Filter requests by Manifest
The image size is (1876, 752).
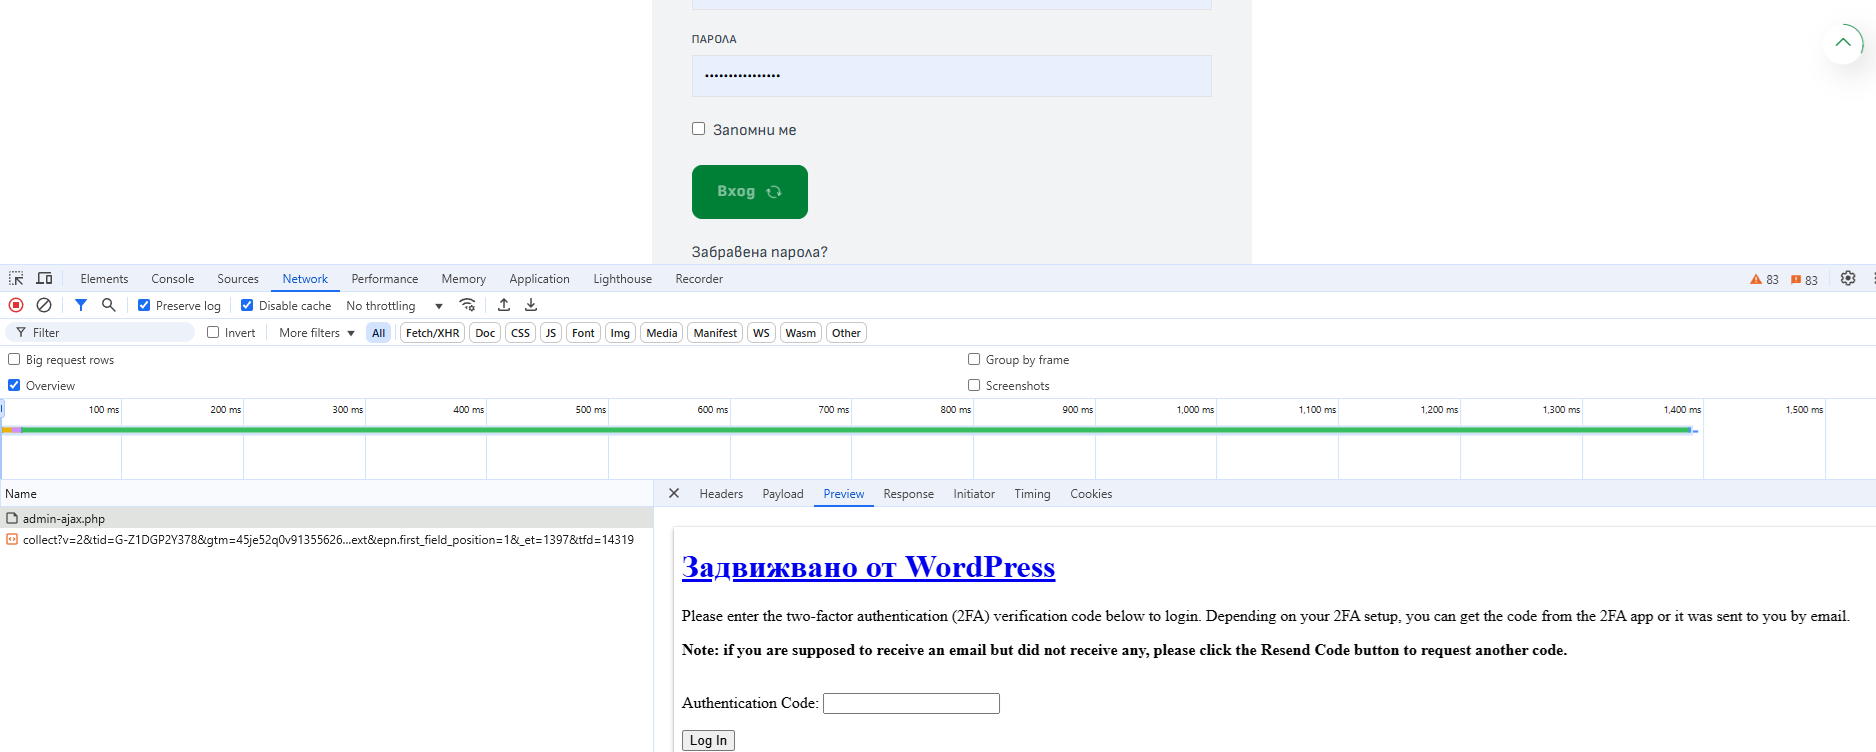pyautogui.click(x=715, y=333)
